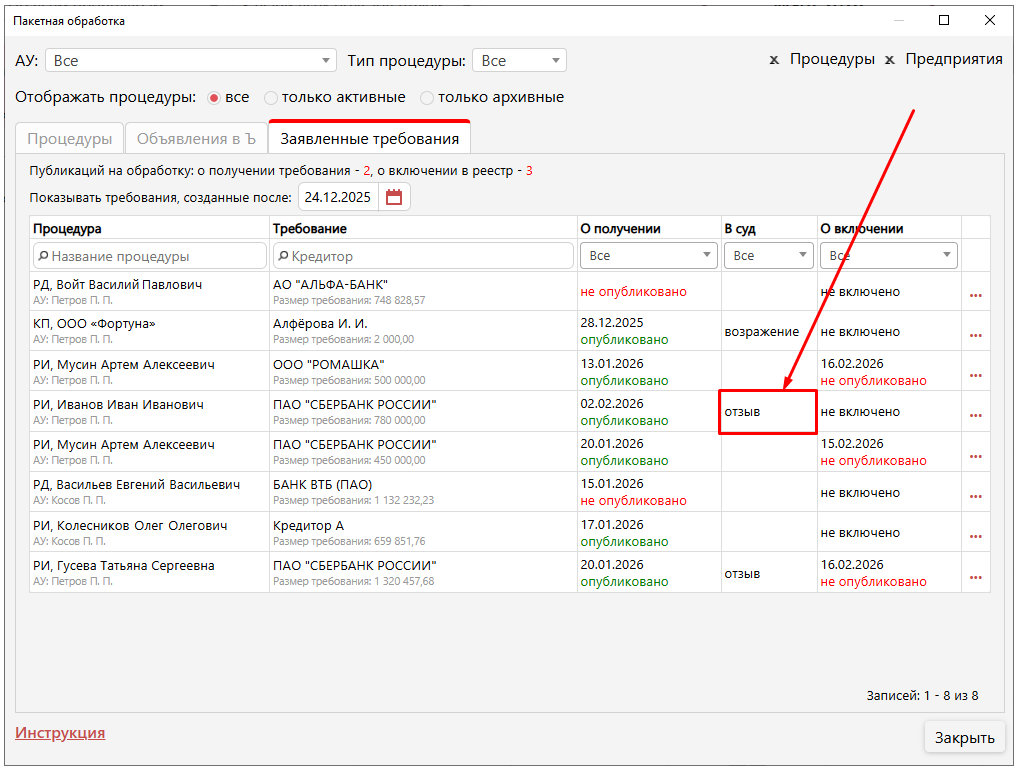Select "только активные" radio option
1017x768 pixels.
click(x=271, y=98)
